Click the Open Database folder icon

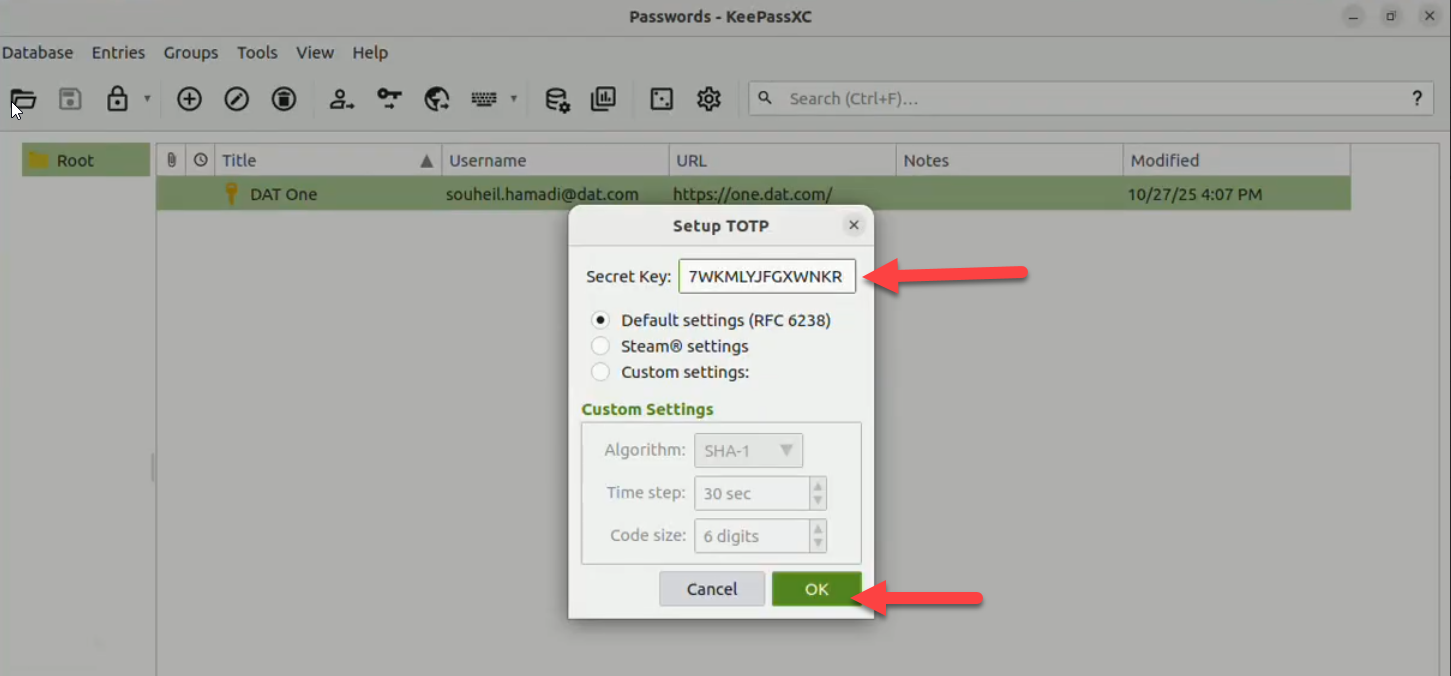23,99
